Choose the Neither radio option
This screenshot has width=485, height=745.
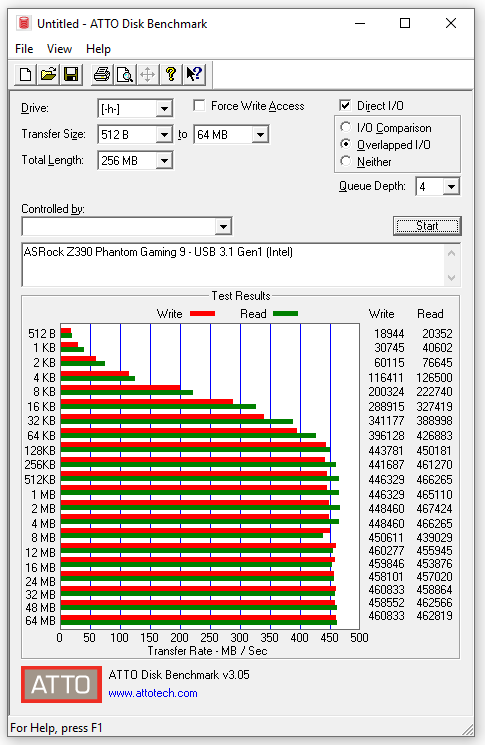[346, 162]
